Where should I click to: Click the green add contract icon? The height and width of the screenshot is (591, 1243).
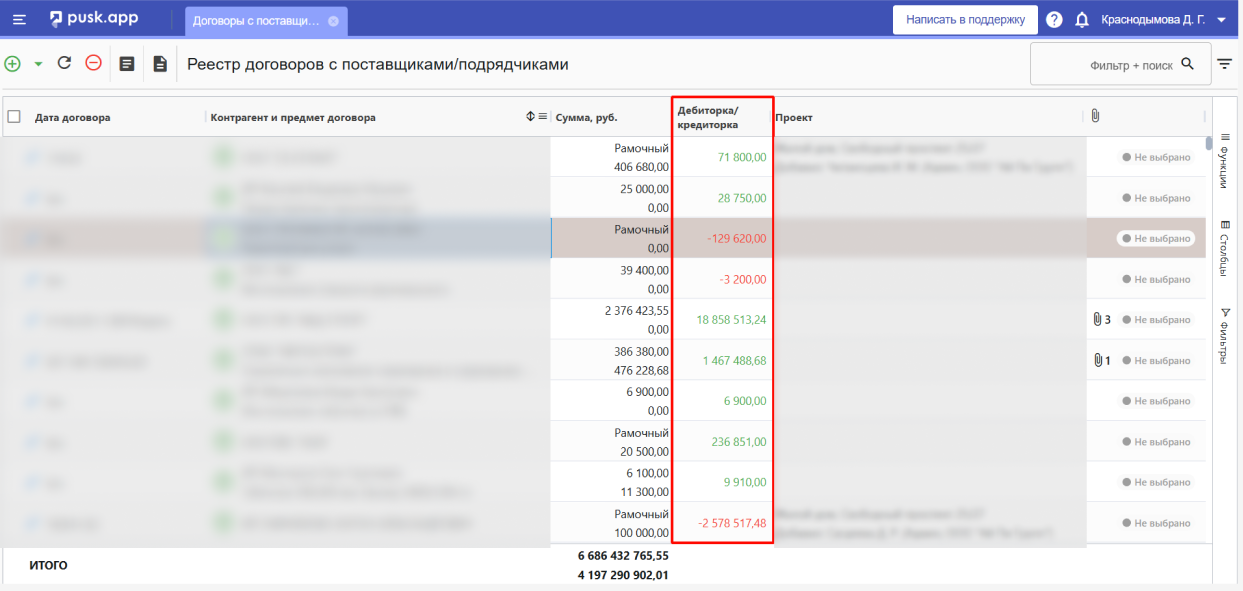[x=13, y=63]
